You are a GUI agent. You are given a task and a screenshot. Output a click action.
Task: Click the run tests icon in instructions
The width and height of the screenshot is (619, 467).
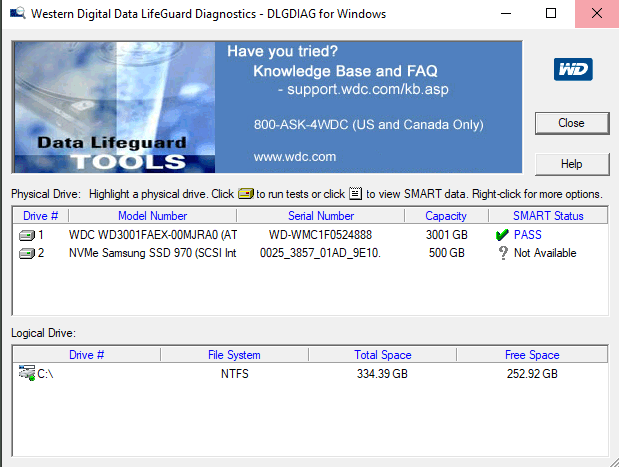pyautogui.click(x=246, y=194)
